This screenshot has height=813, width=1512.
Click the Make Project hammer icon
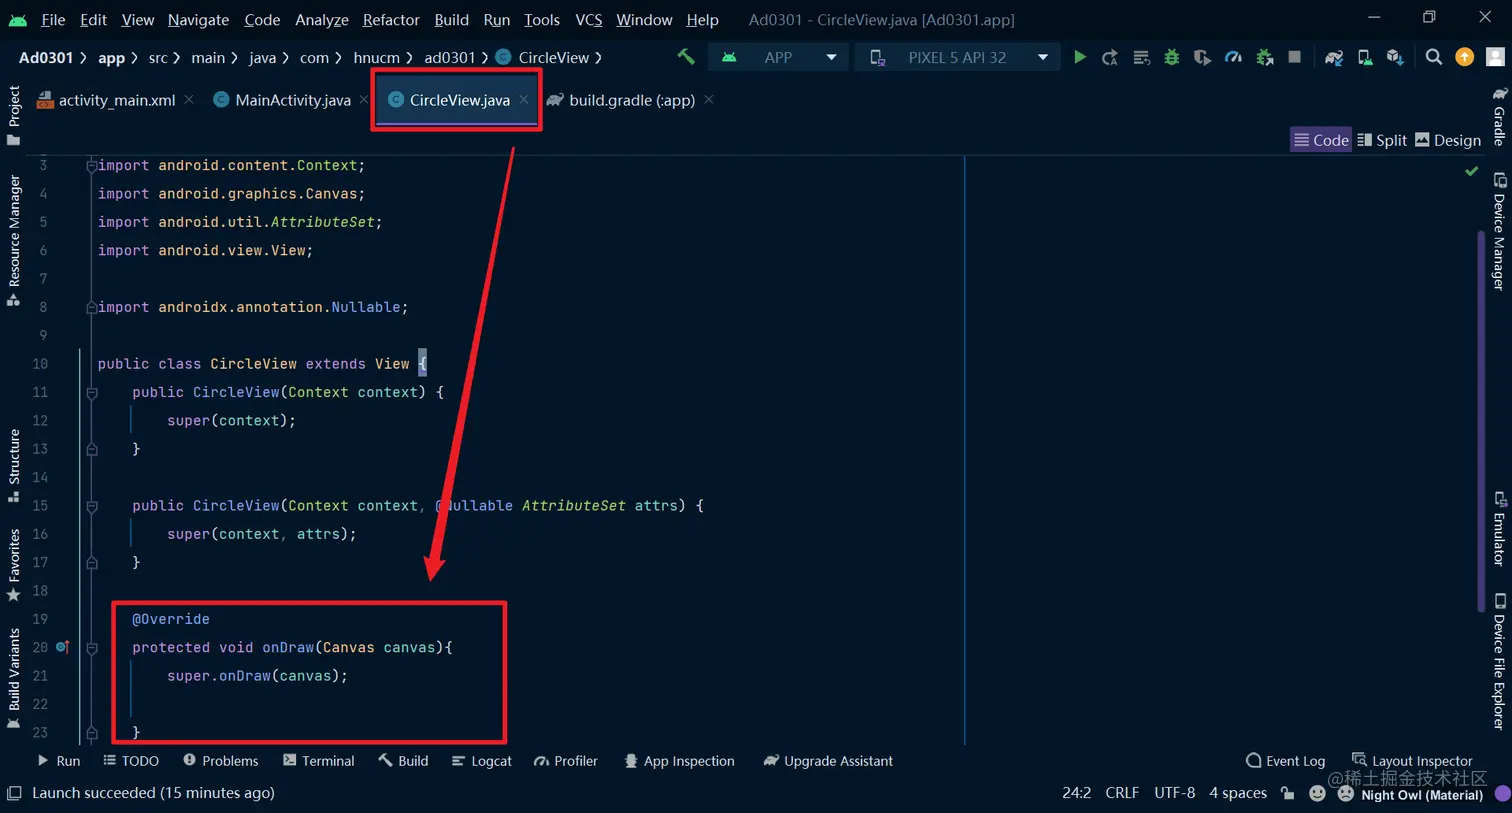coord(686,57)
